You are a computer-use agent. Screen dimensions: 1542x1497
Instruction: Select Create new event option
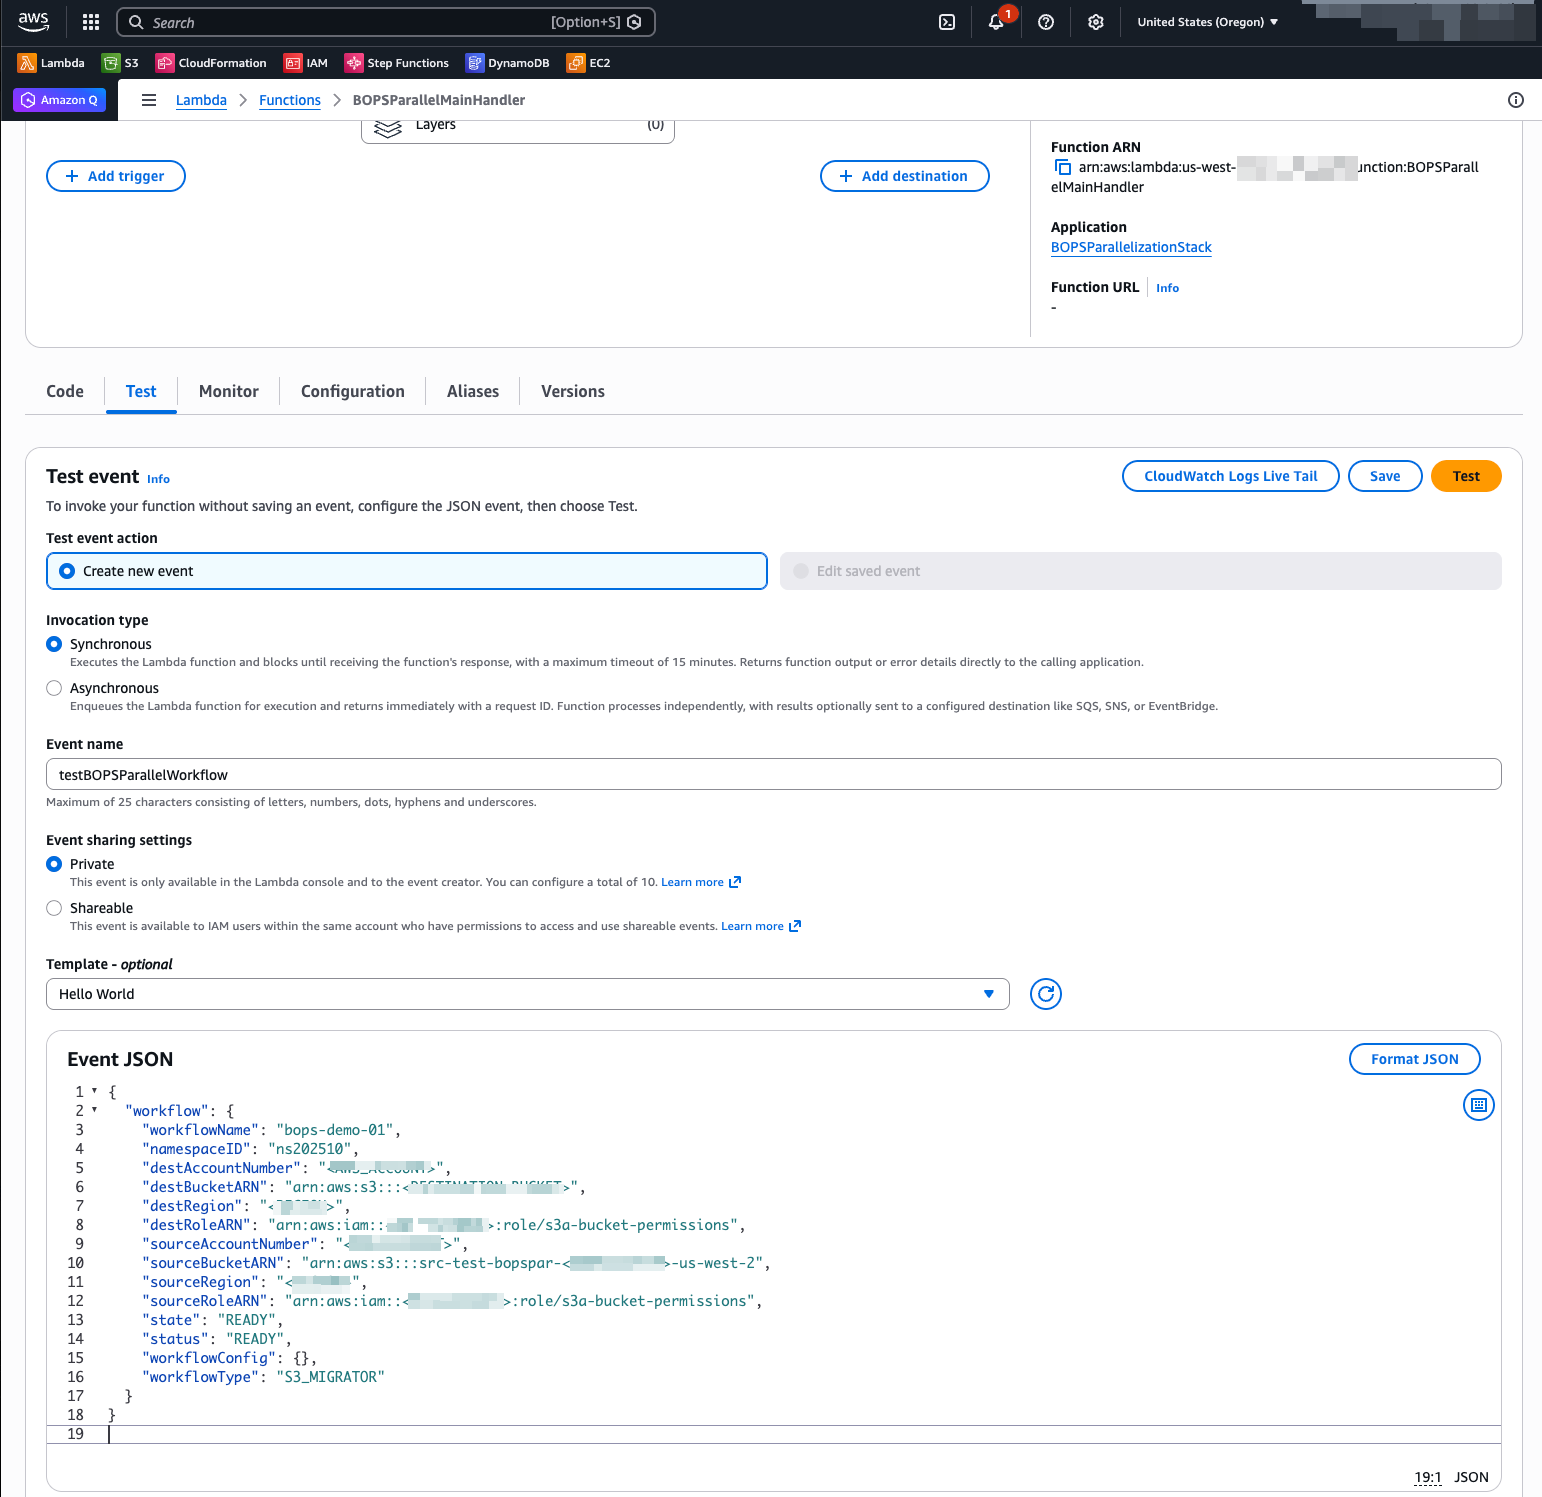click(x=407, y=571)
